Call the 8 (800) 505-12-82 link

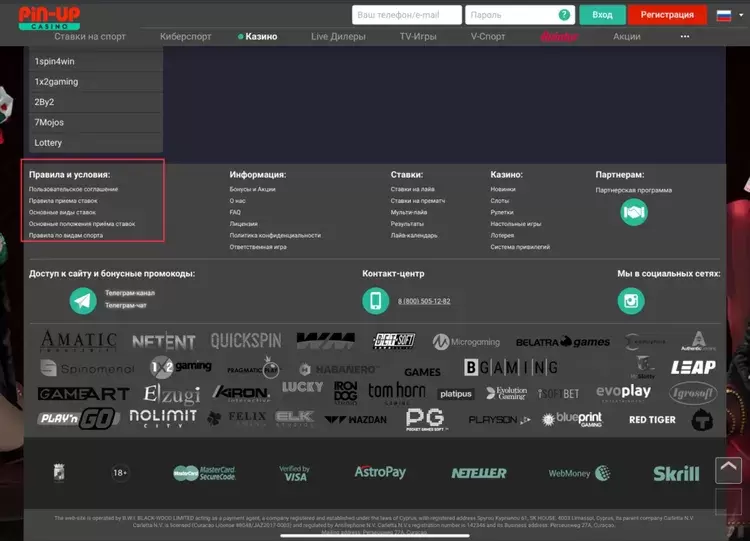424,301
